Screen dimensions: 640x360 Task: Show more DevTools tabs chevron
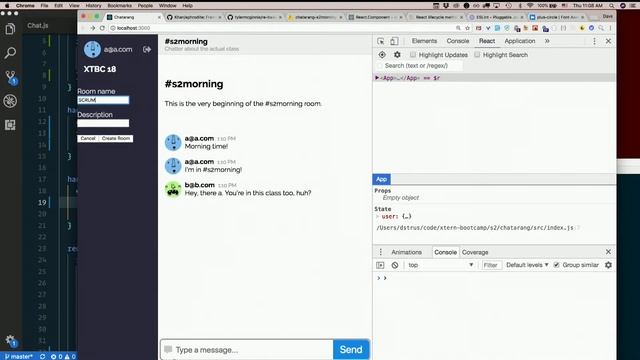(x=547, y=41)
